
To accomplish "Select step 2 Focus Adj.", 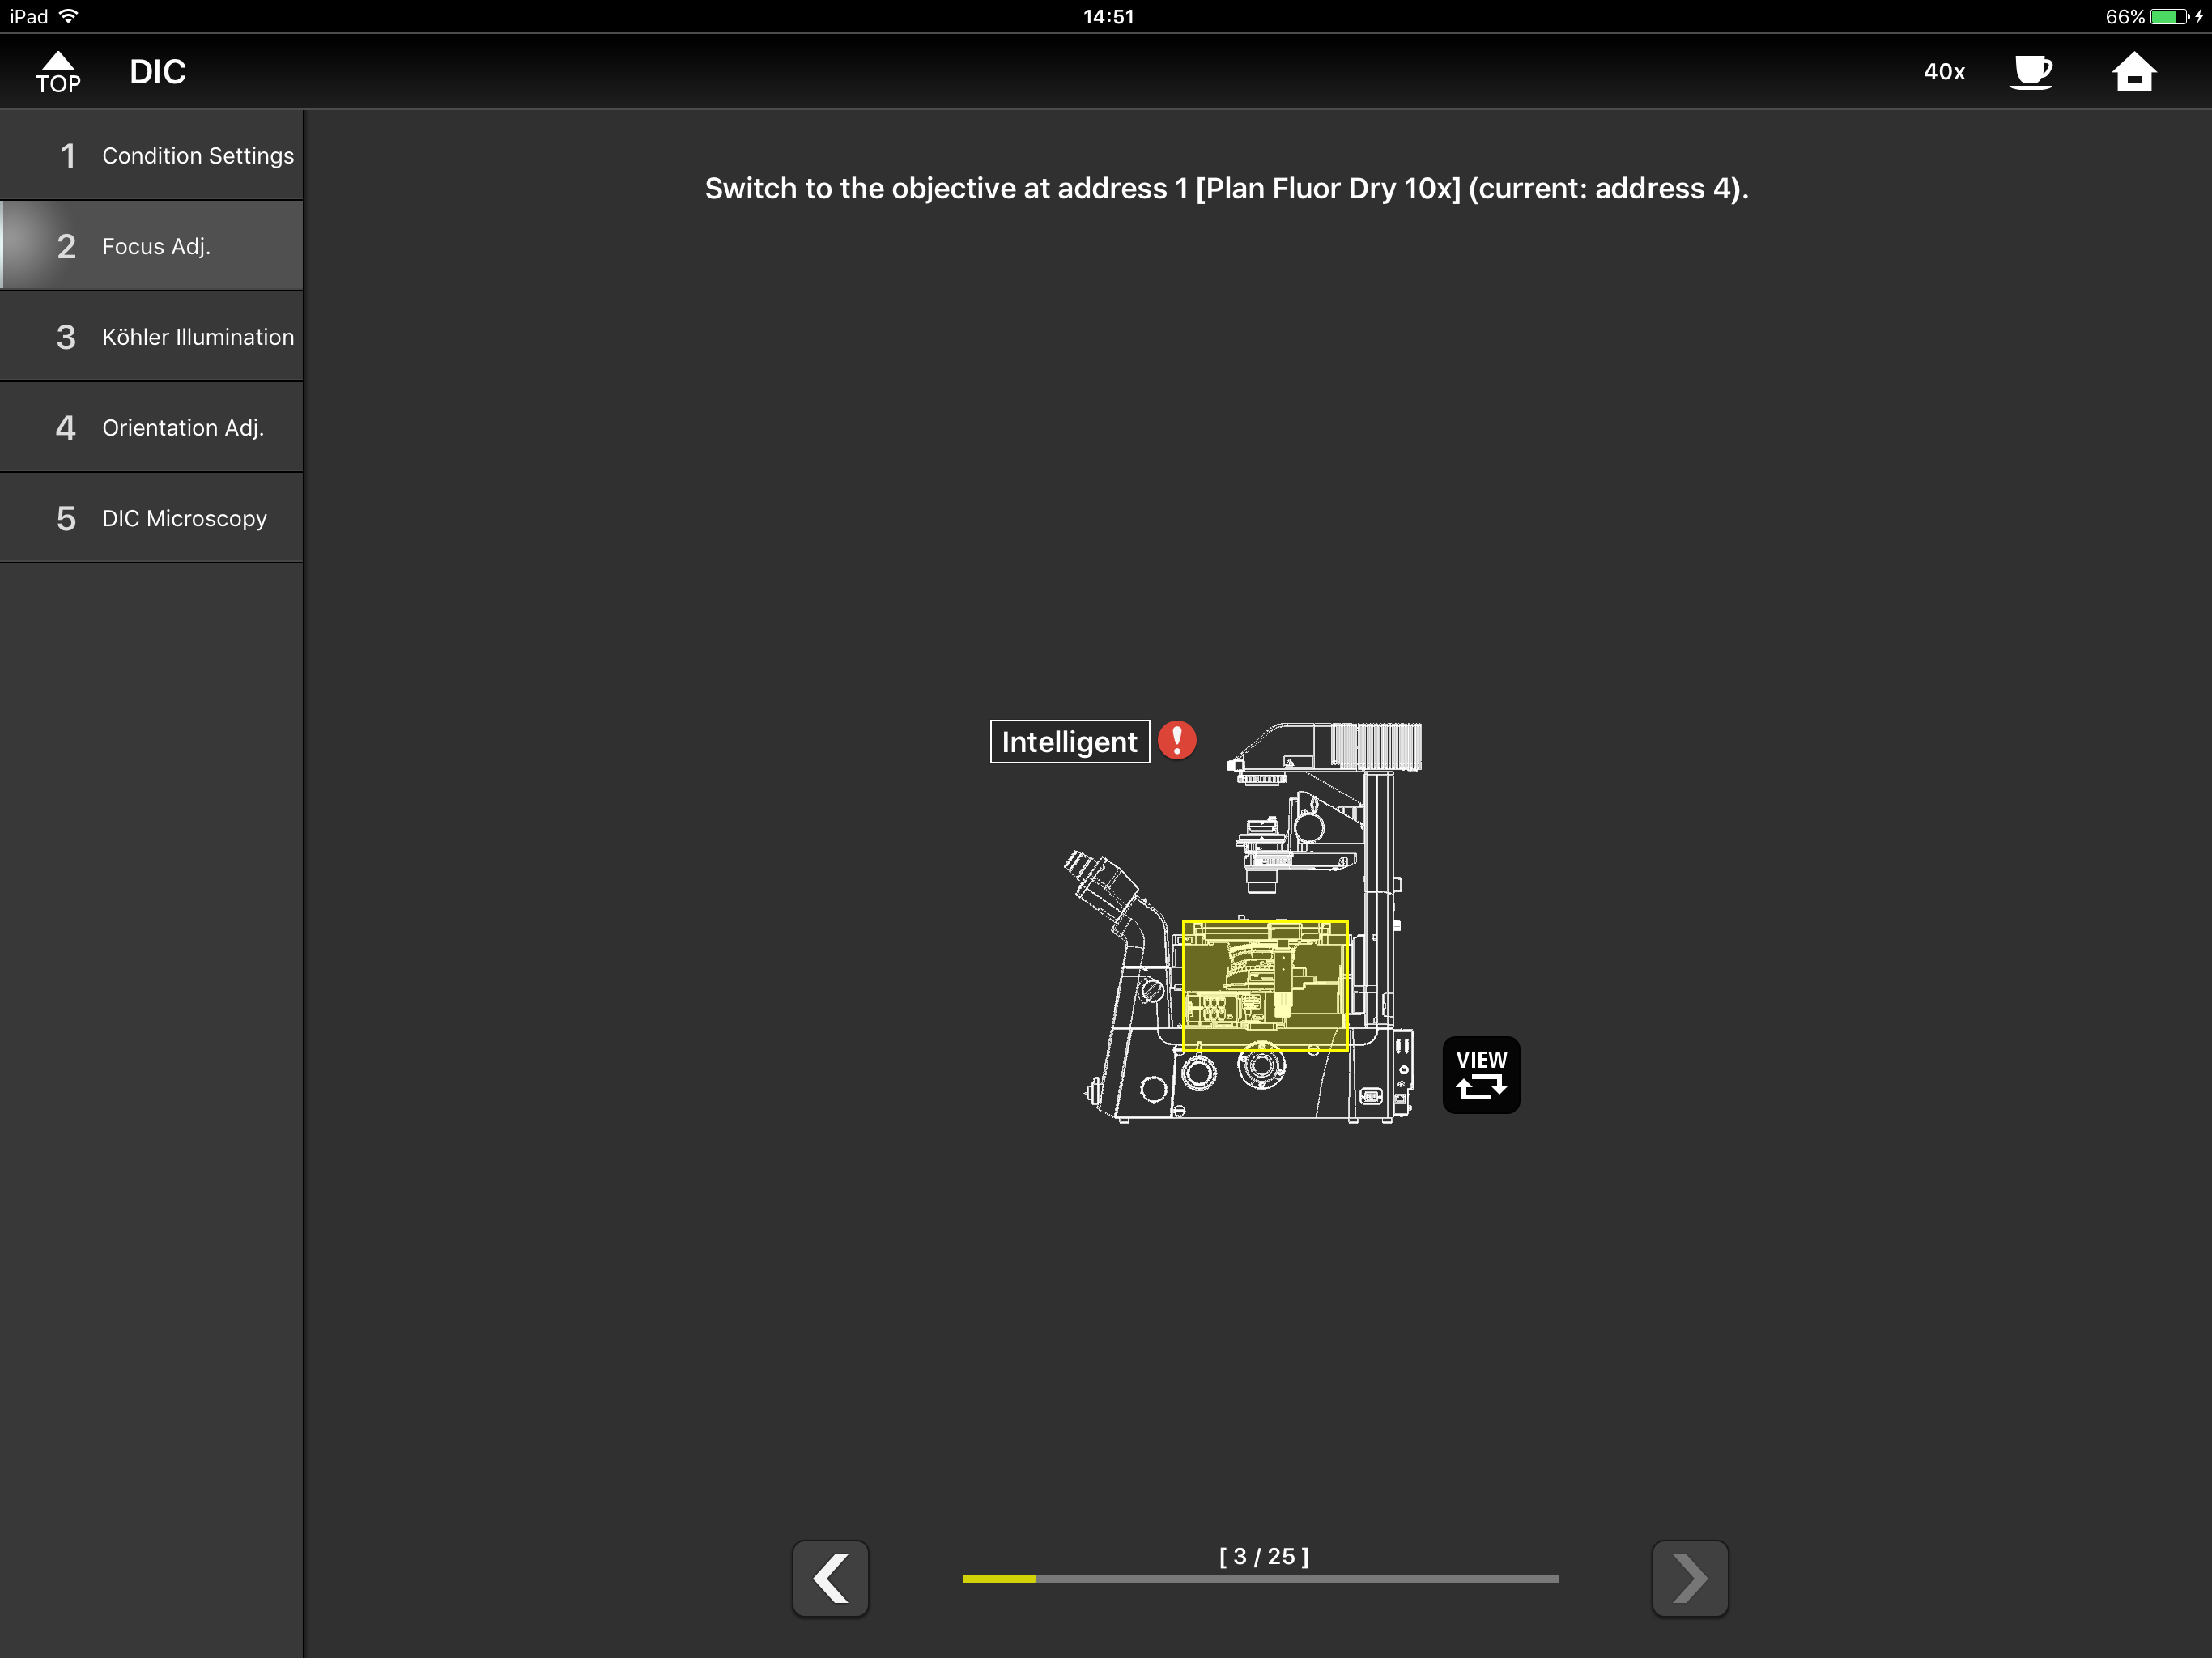I will [x=151, y=246].
